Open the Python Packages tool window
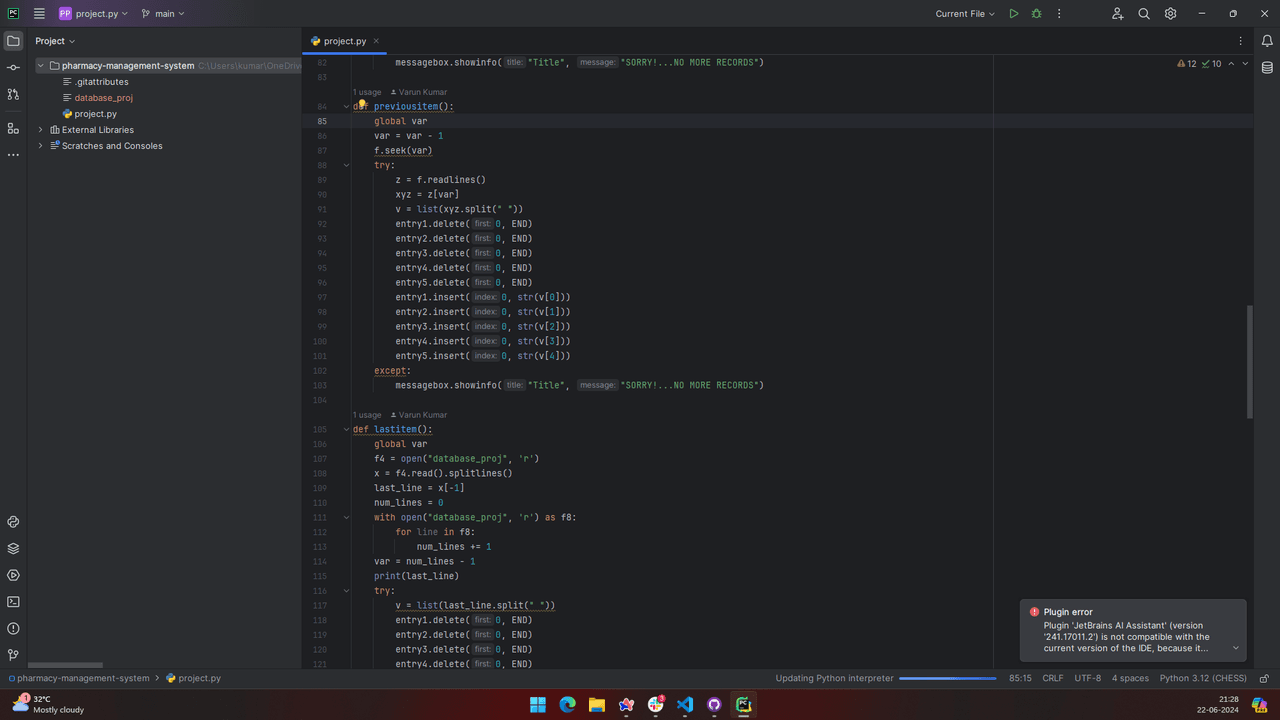Image resolution: width=1280 pixels, height=720 pixels. (x=13, y=549)
